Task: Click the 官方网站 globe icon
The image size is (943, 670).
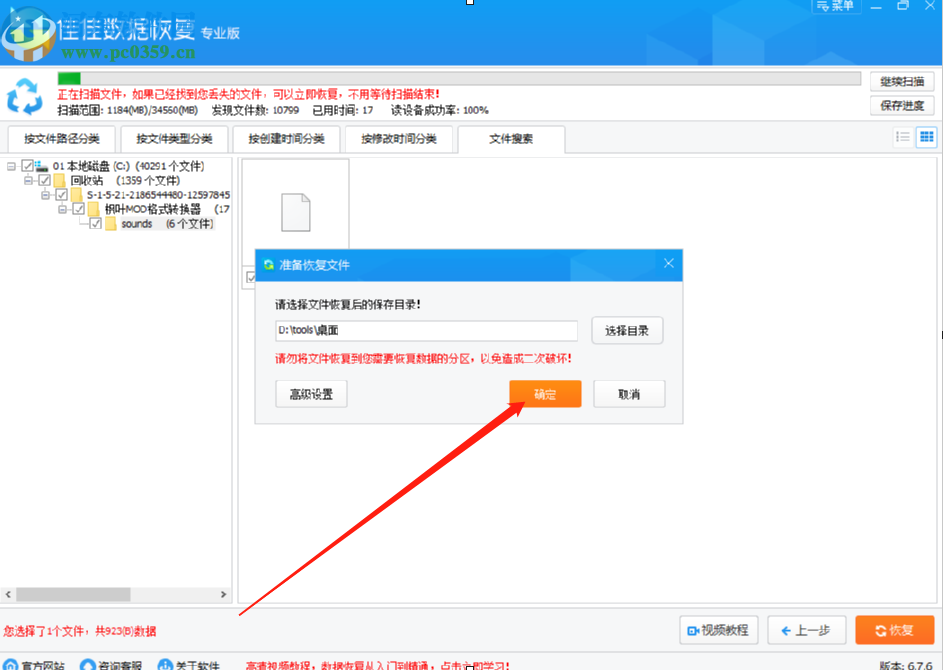Action: [x=12, y=662]
